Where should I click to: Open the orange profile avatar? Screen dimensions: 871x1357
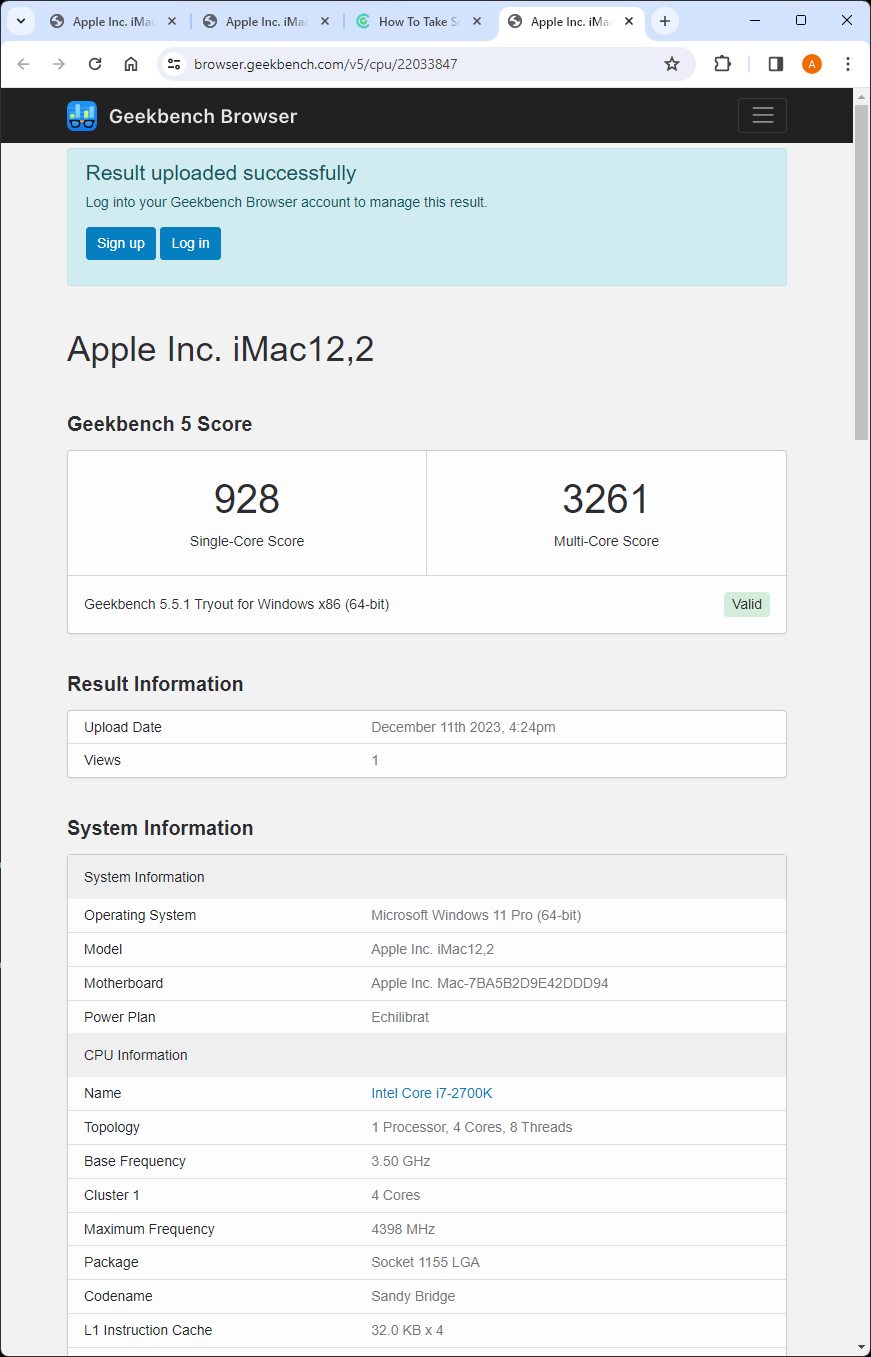(x=811, y=64)
